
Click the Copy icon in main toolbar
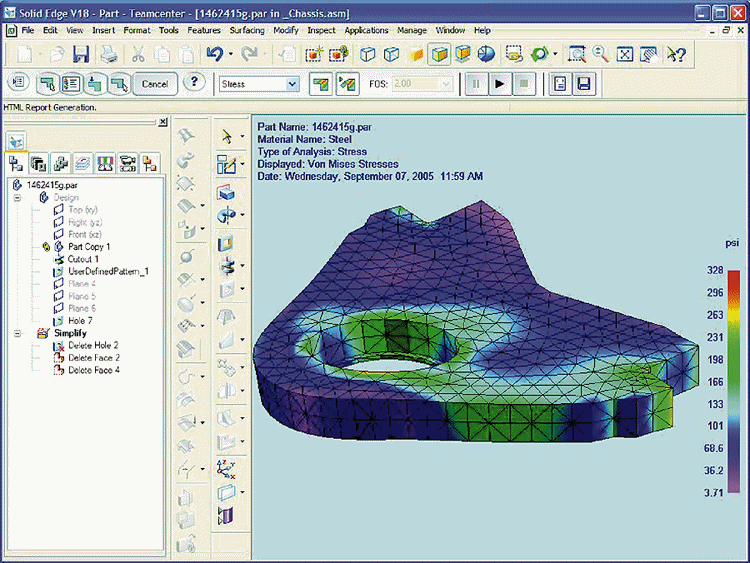(x=163, y=54)
